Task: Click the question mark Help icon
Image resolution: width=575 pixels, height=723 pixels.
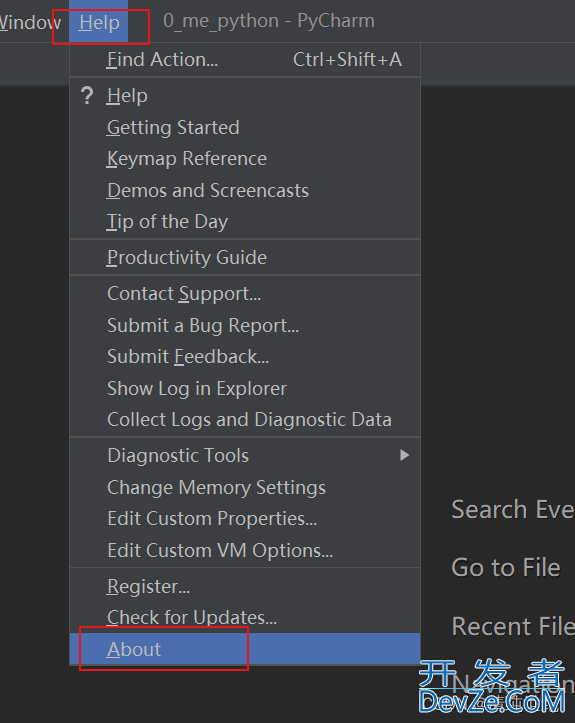Action: click(87, 96)
